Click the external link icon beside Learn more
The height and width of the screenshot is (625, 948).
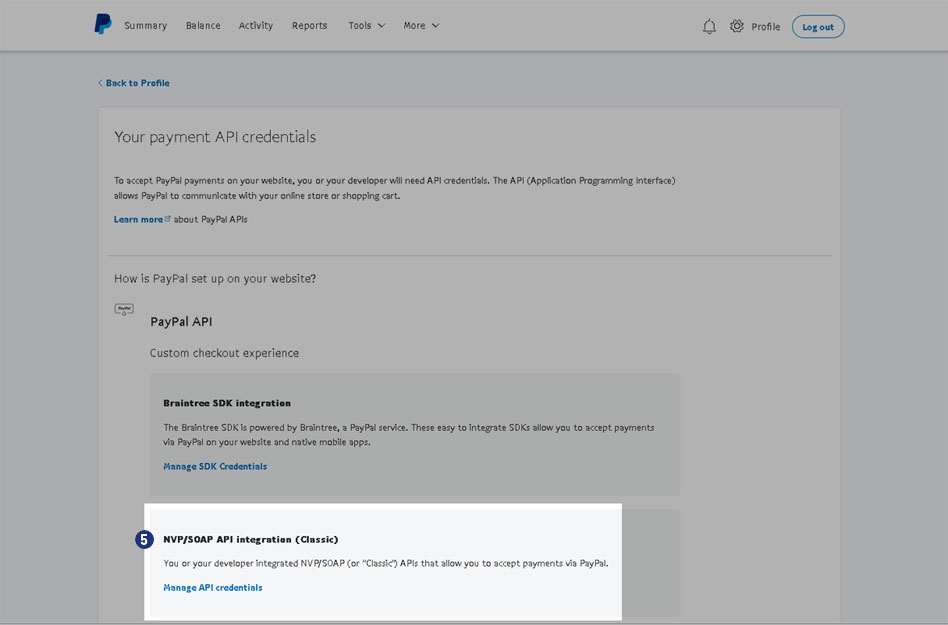[x=168, y=219]
